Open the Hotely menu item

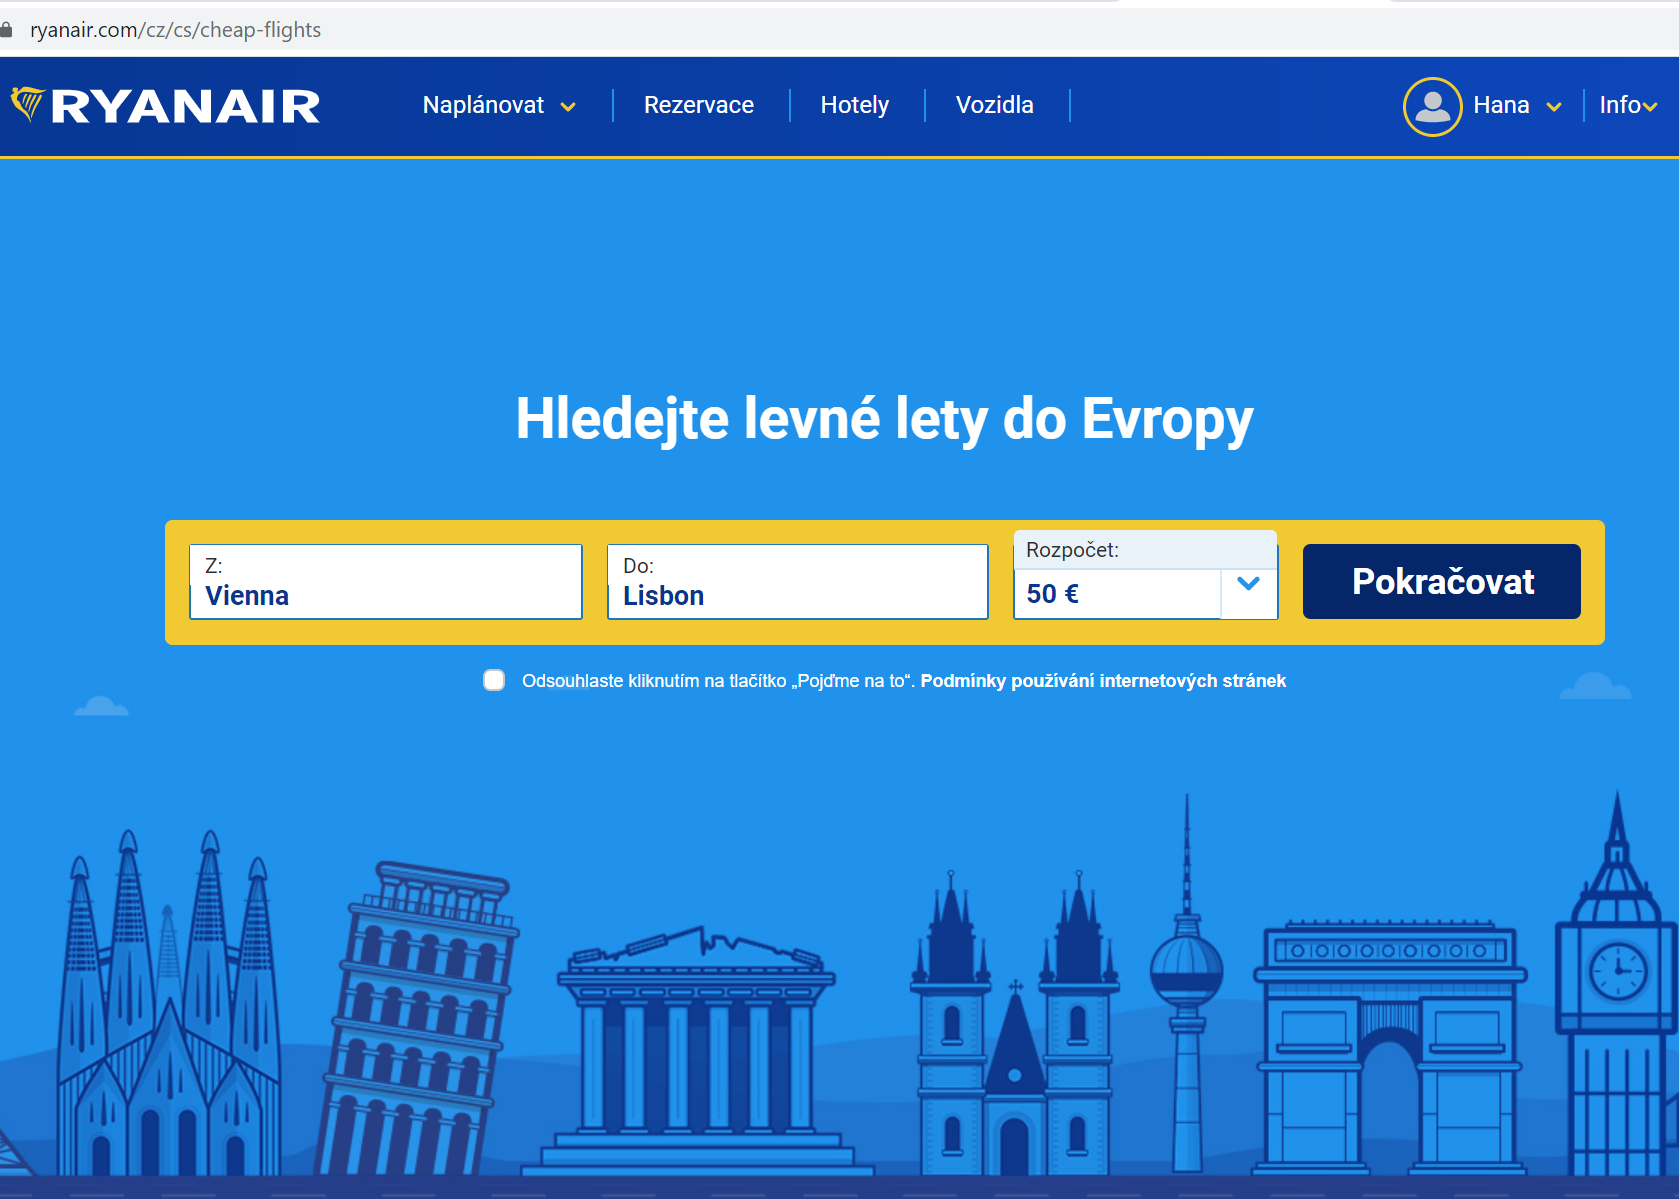855,105
